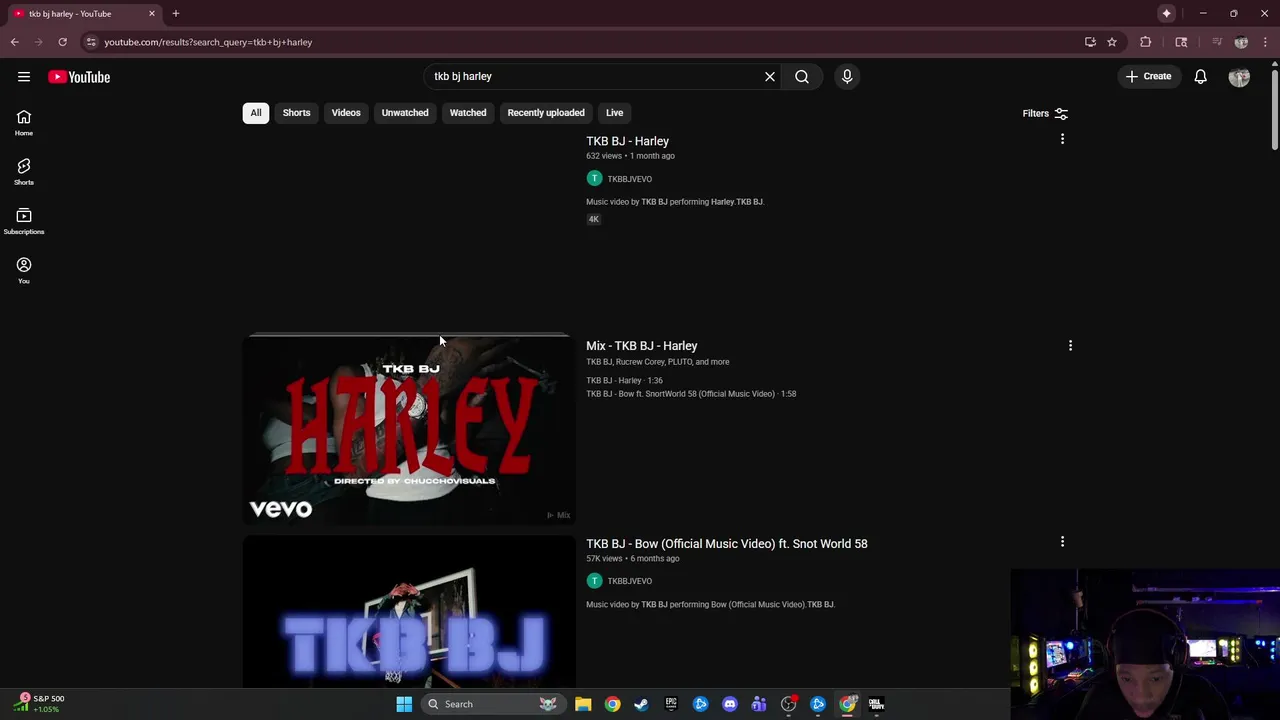Select the Shorts filter chip
Screen dimensions: 1280x720
coord(296,113)
